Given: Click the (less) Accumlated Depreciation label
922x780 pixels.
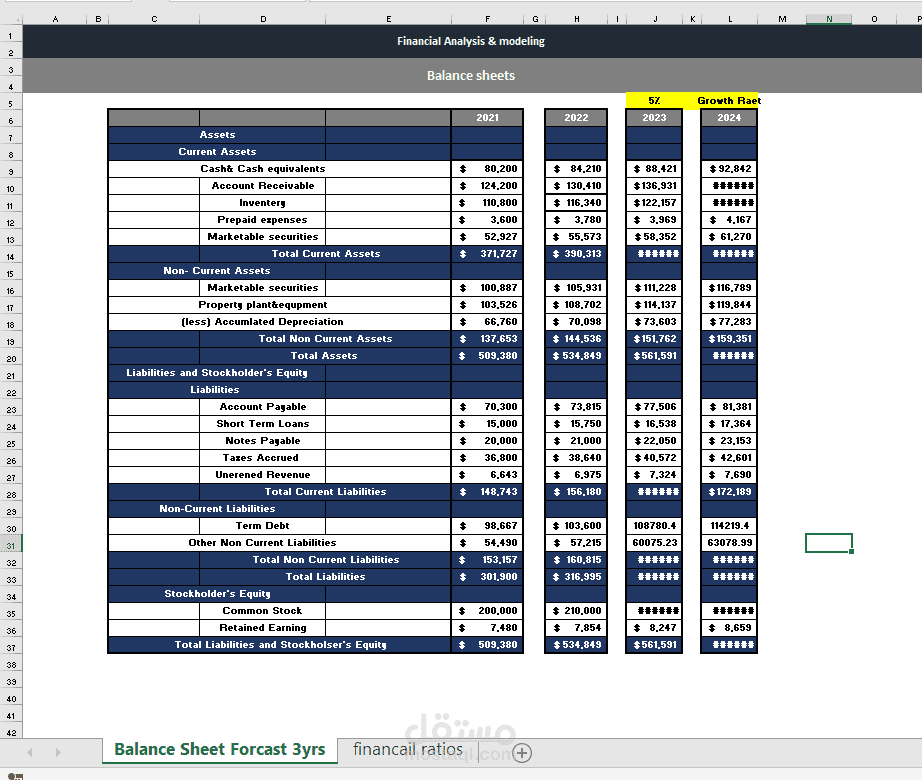Looking at the screenshot, I should coord(262,322).
